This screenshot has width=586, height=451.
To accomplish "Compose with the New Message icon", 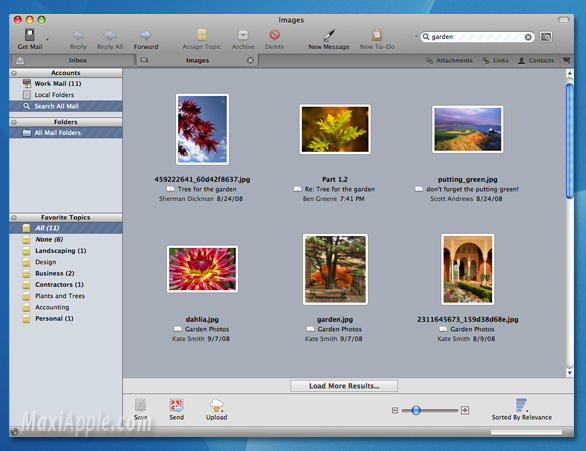I will click(x=329, y=35).
